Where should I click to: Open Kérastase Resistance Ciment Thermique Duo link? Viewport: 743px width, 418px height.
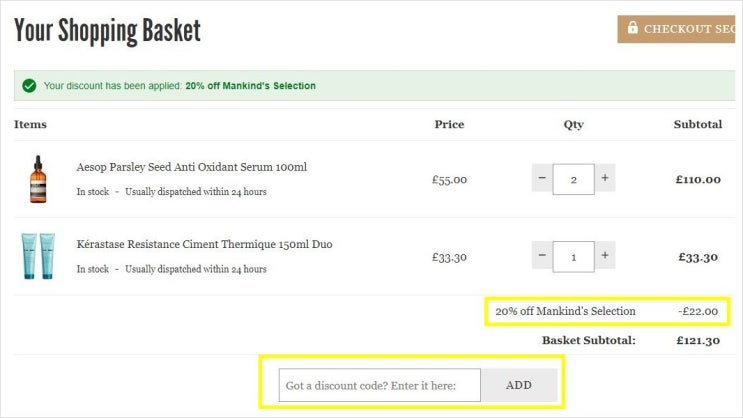pos(205,244)
